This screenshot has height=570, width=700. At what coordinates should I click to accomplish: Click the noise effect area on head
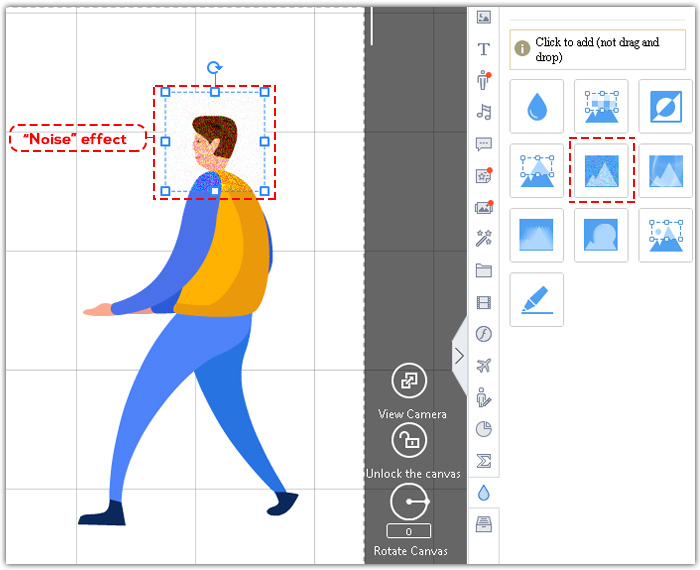point(215,141)
